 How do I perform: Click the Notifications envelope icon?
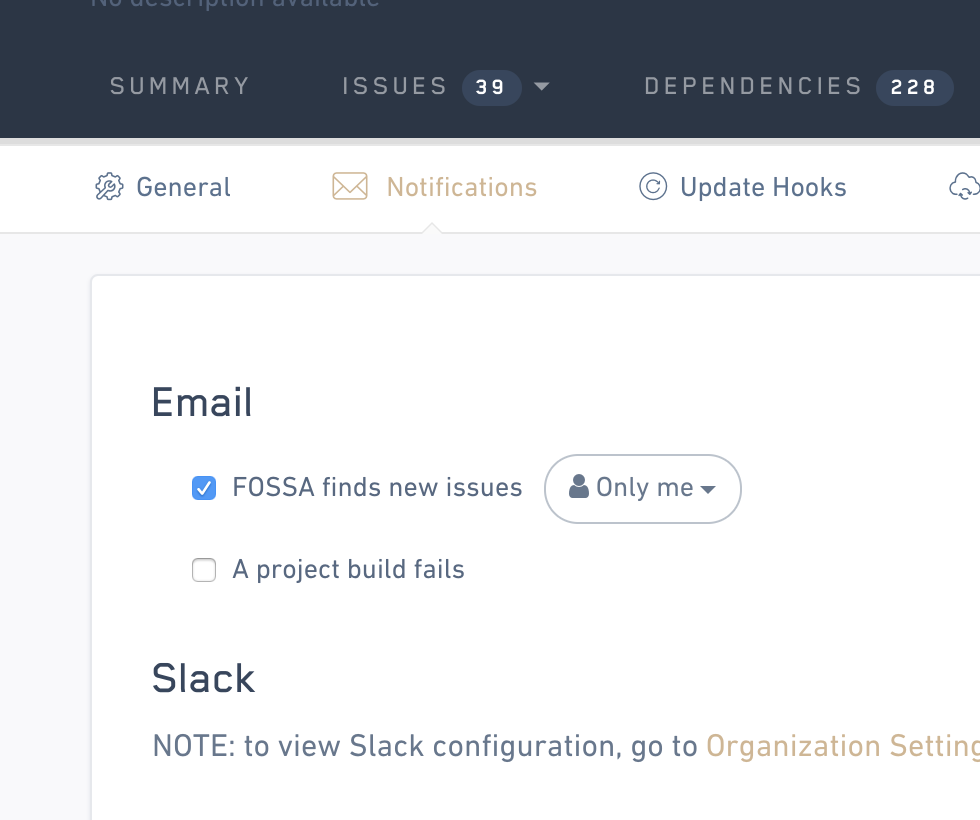(350, 187)
